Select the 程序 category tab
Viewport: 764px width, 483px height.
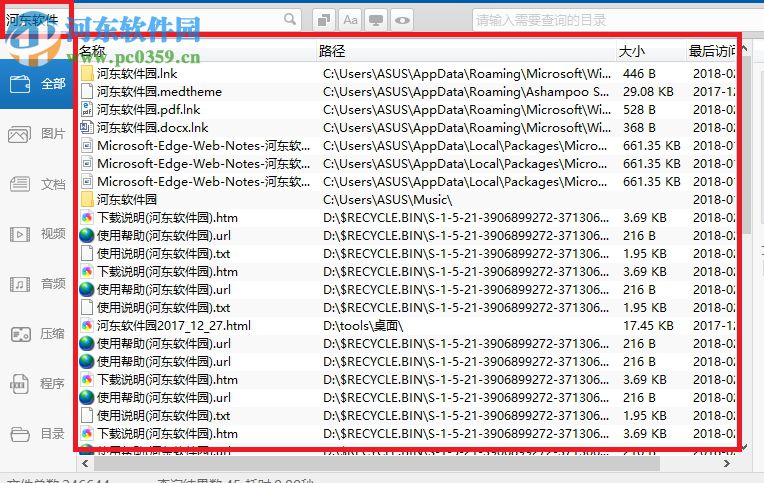tap(37, 384)
